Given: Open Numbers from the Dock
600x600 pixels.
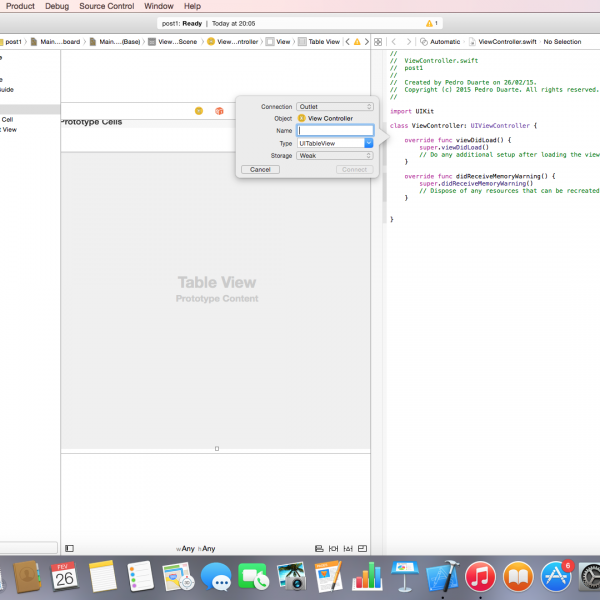Looking at the screenshot, I should 367,576.
